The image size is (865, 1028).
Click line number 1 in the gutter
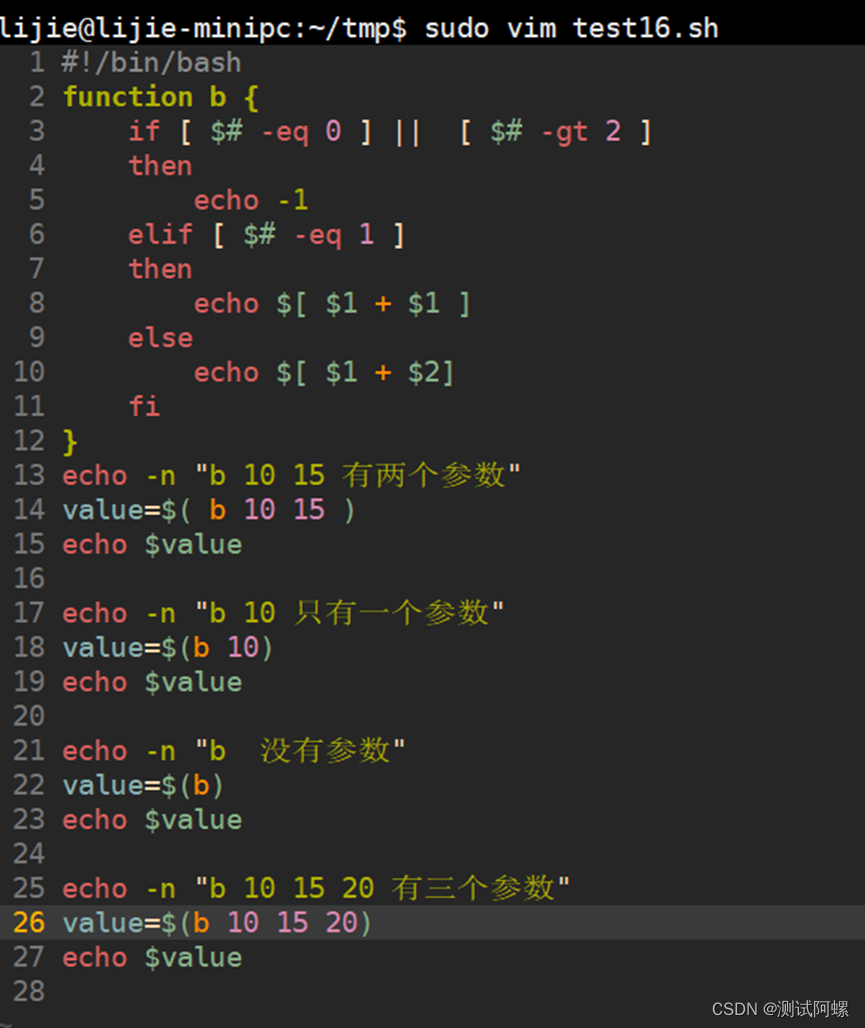tap(37, 62)
